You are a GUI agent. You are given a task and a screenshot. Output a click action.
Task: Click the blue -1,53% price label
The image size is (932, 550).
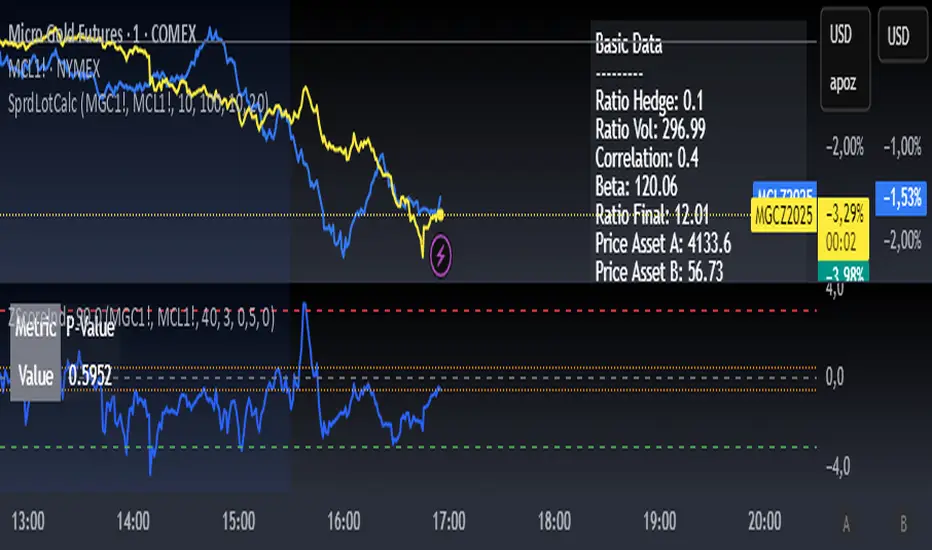(x=901, y=198)
